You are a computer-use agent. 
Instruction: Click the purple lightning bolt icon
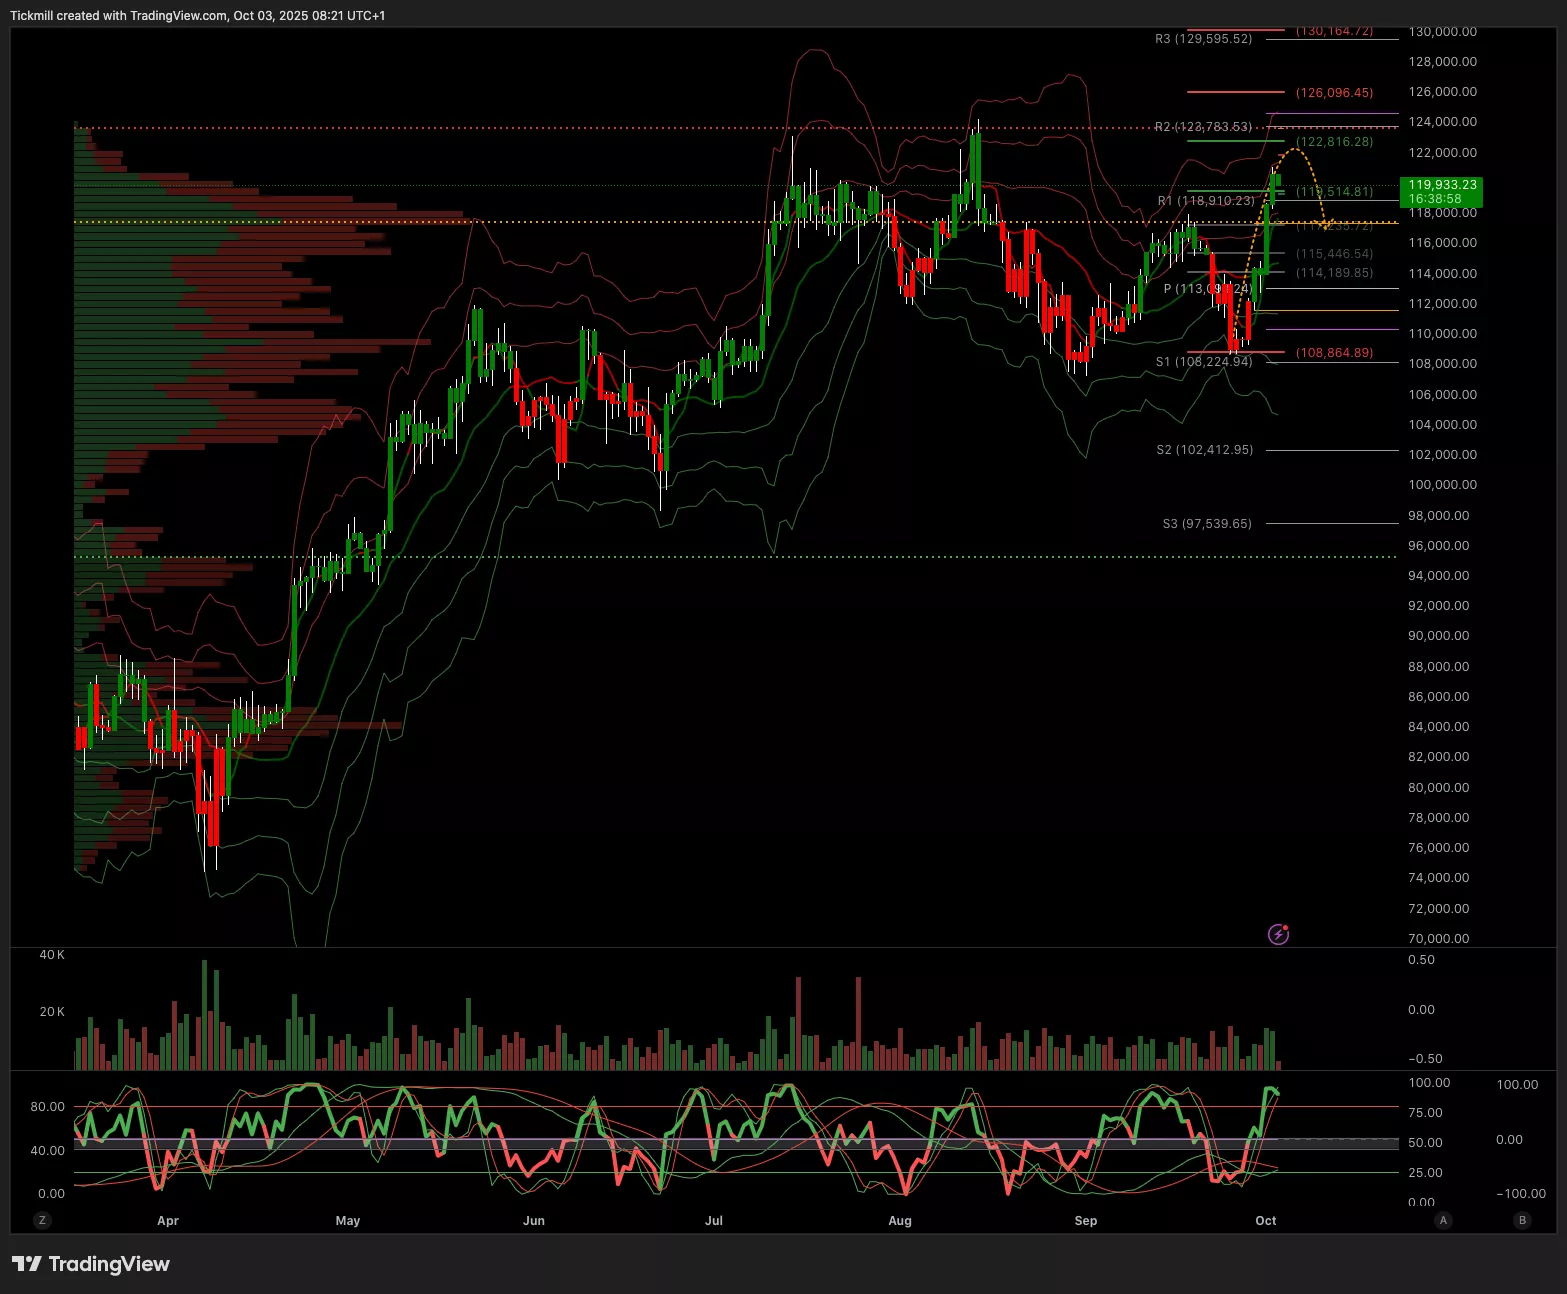pos(1278,934)
